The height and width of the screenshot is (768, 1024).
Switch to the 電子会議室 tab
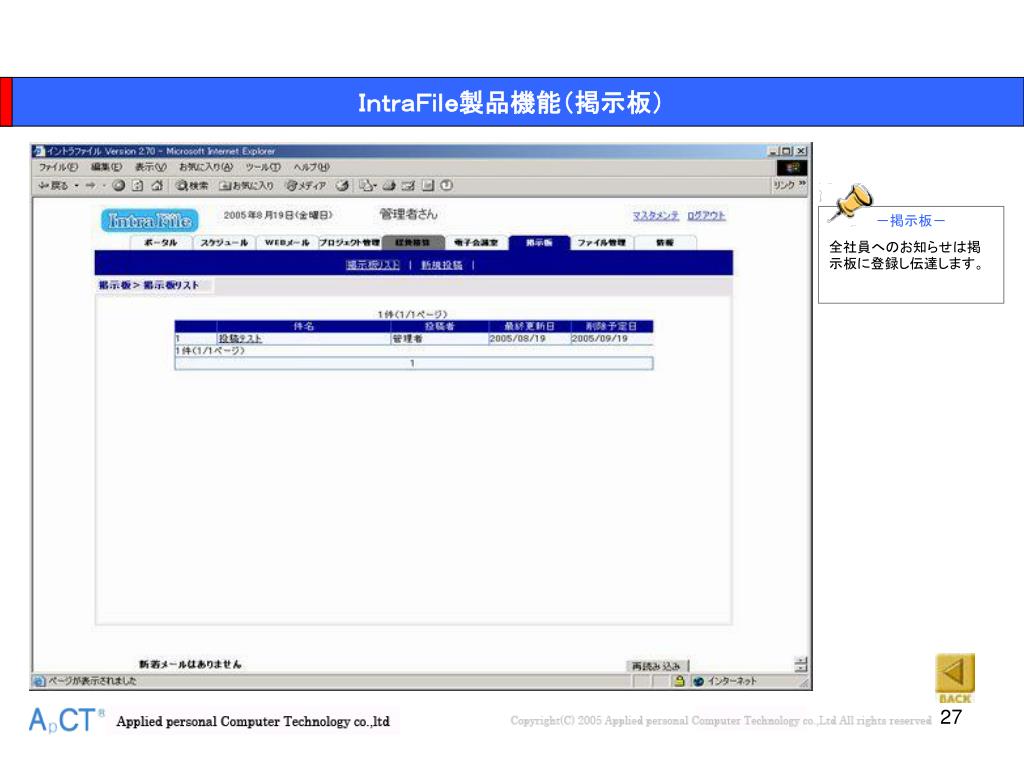point(476,242)
